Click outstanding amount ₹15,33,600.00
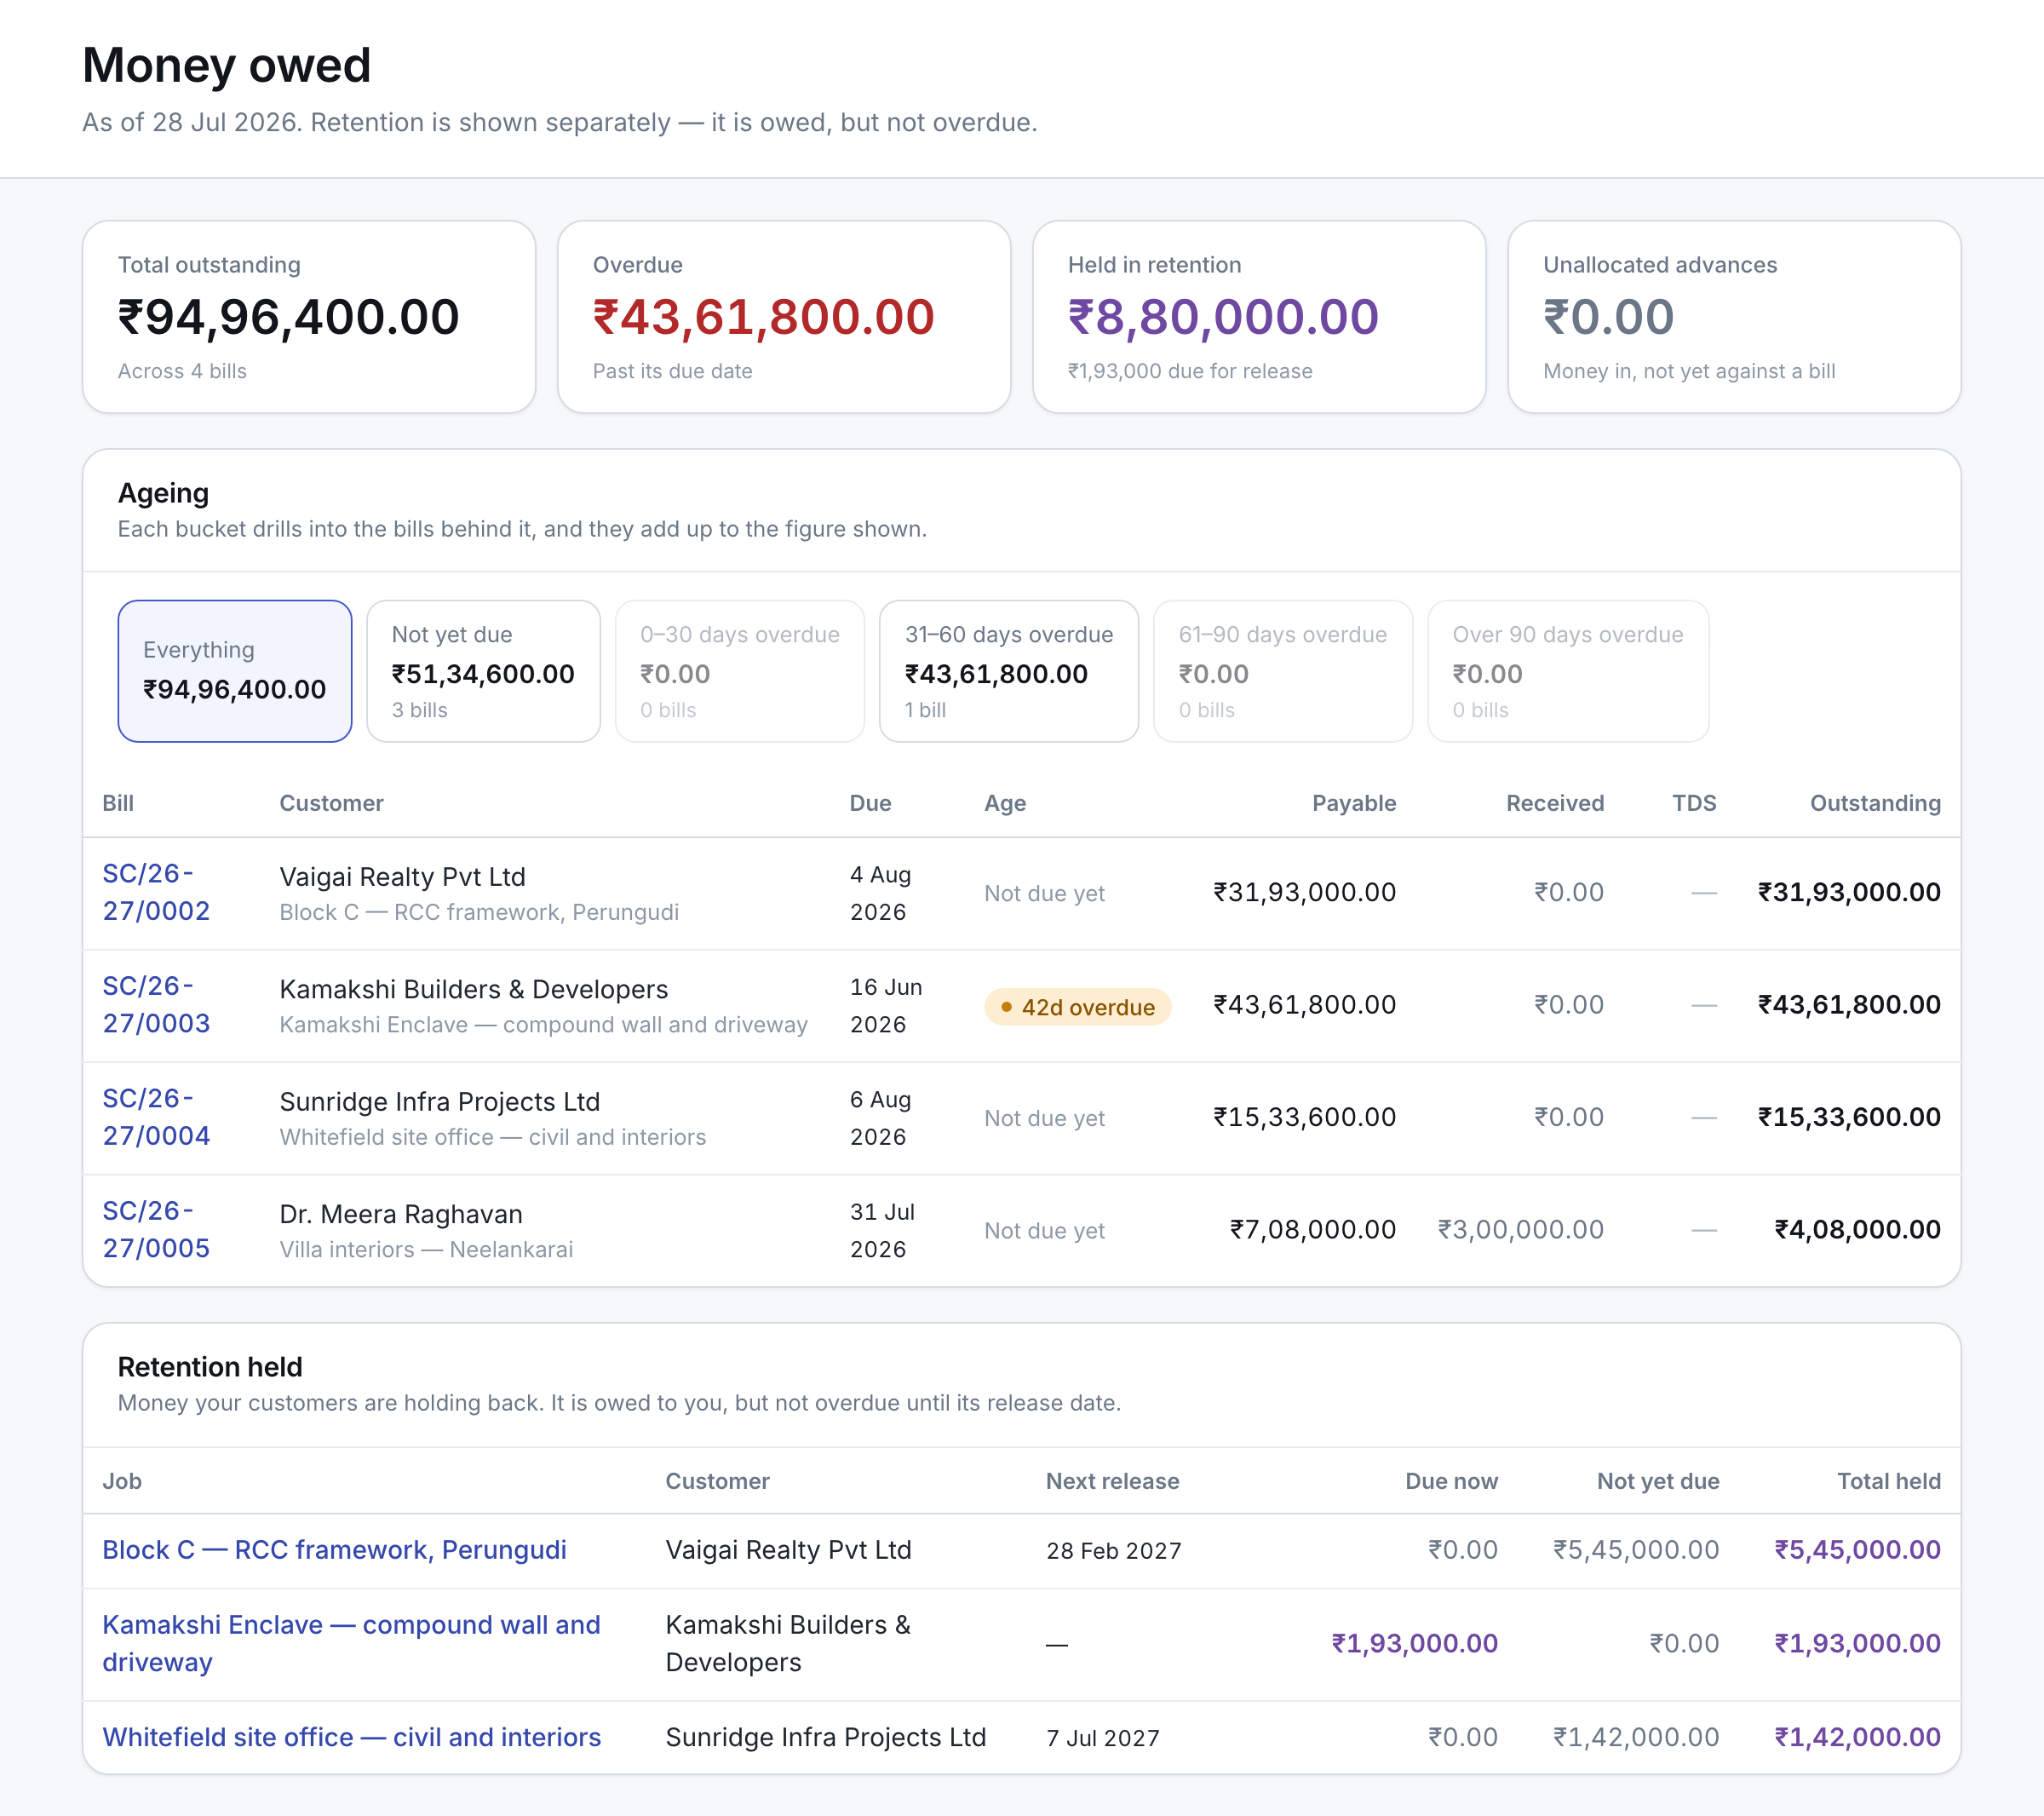The image size is (2044, 1816). (1849, 1117)
